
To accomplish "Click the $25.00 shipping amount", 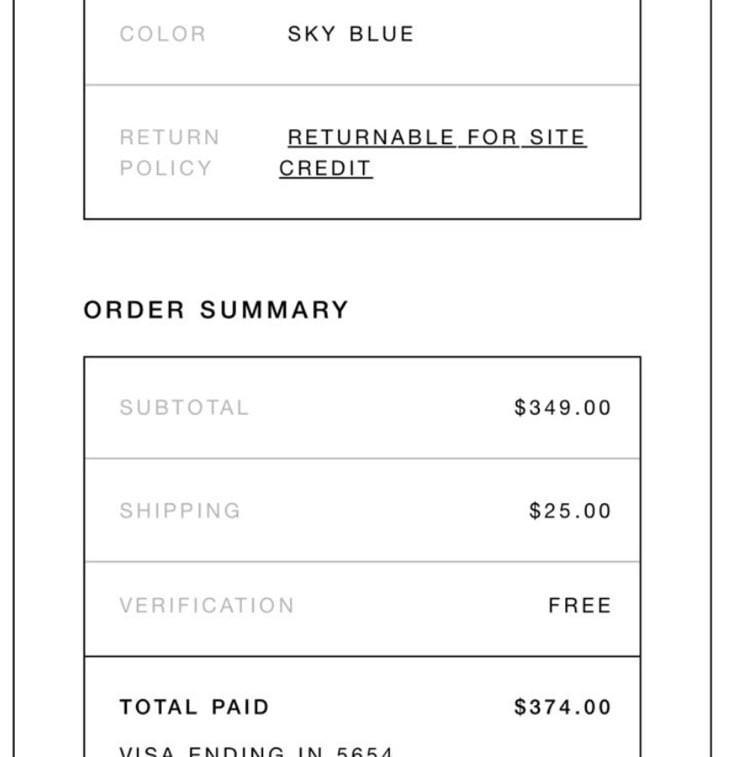I will coord(570,511).
